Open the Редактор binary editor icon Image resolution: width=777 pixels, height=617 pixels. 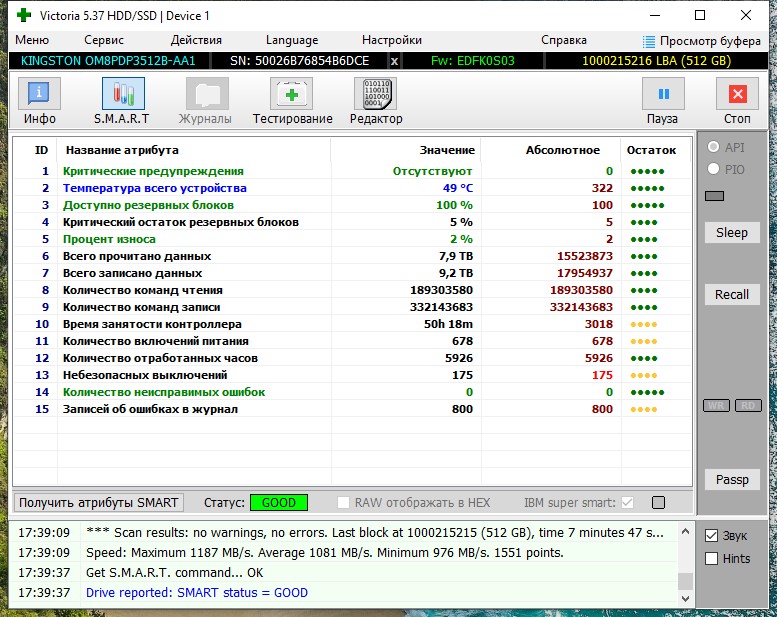point(376,94)
